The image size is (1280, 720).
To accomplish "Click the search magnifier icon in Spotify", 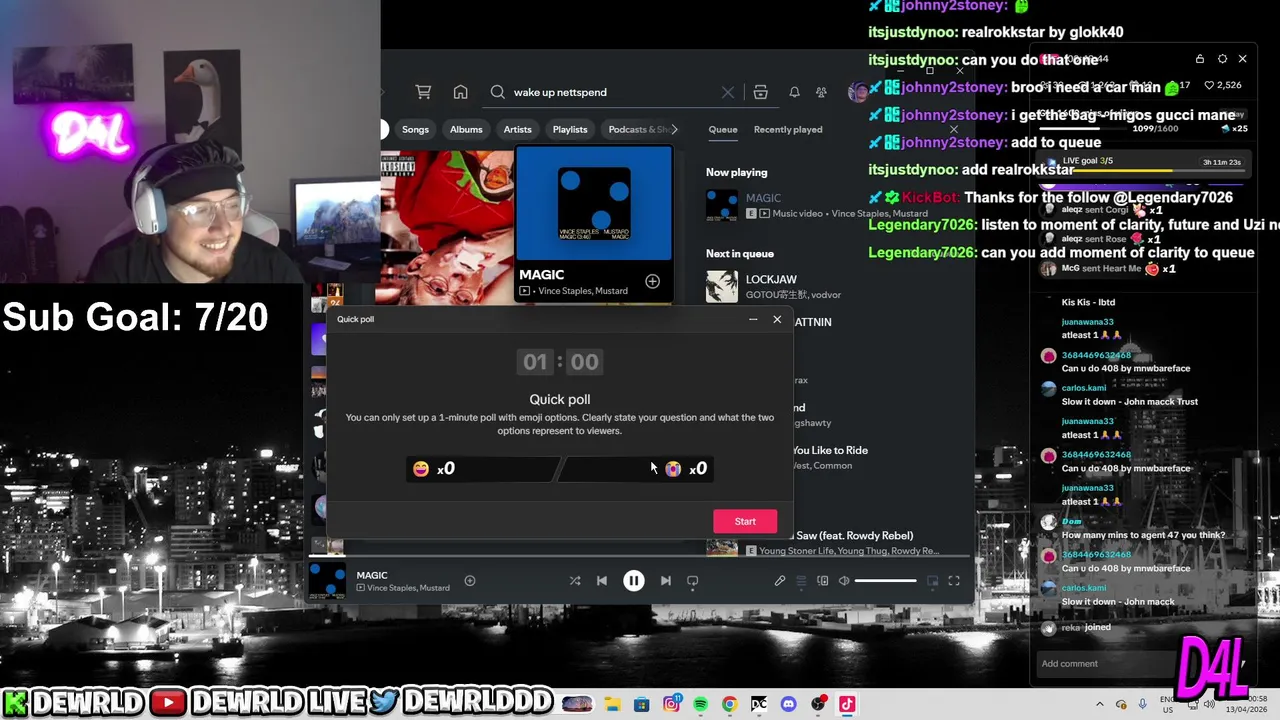I will (498, 92).
